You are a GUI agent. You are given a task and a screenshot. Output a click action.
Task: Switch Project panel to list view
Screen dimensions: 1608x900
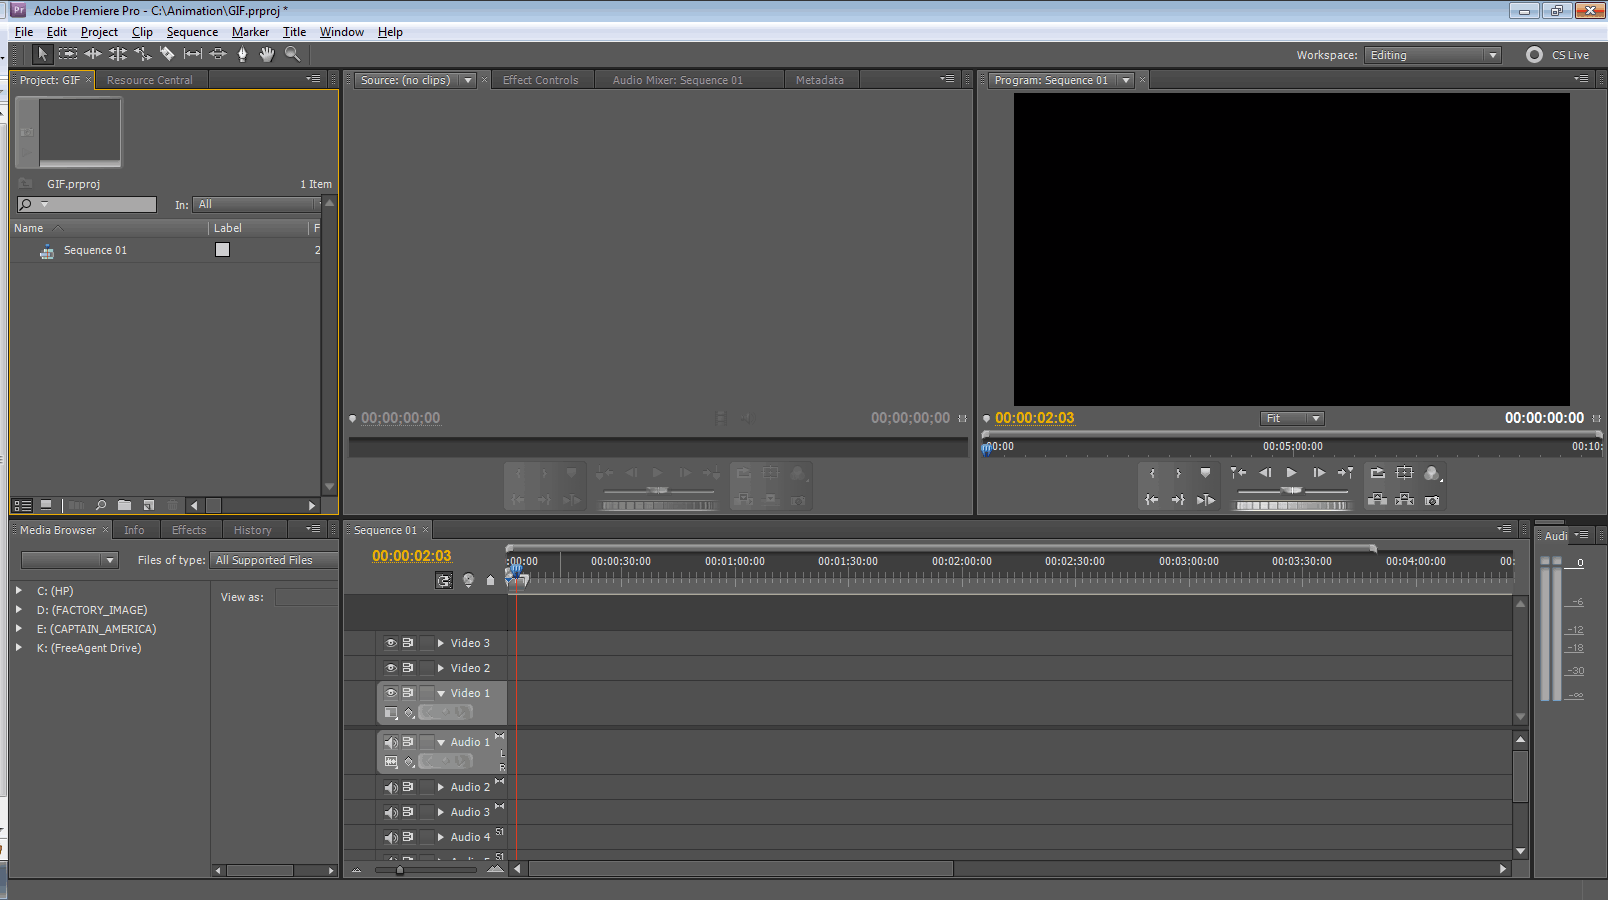coord(23,506)
